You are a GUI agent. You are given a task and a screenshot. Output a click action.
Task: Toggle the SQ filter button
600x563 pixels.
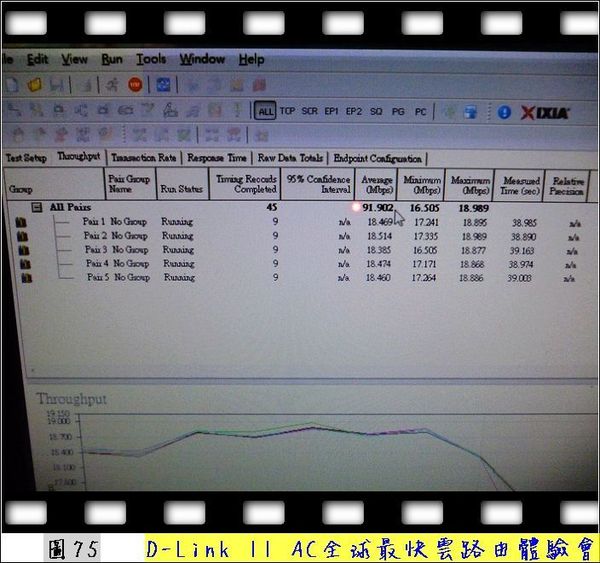point(376,111)
